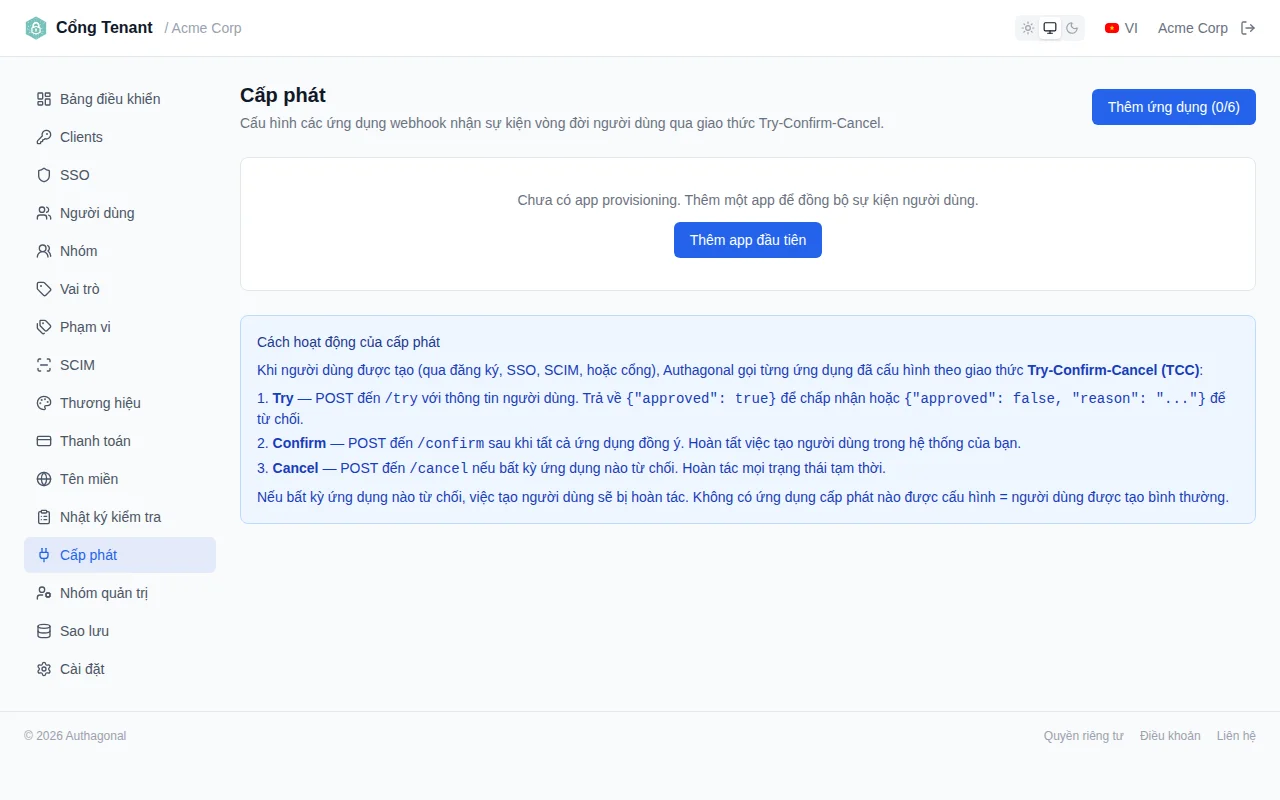The height and width of the screenshot is (800, 1280).
Task: Open Bảng điều khiển menu item
Action: tap(120, 99)
